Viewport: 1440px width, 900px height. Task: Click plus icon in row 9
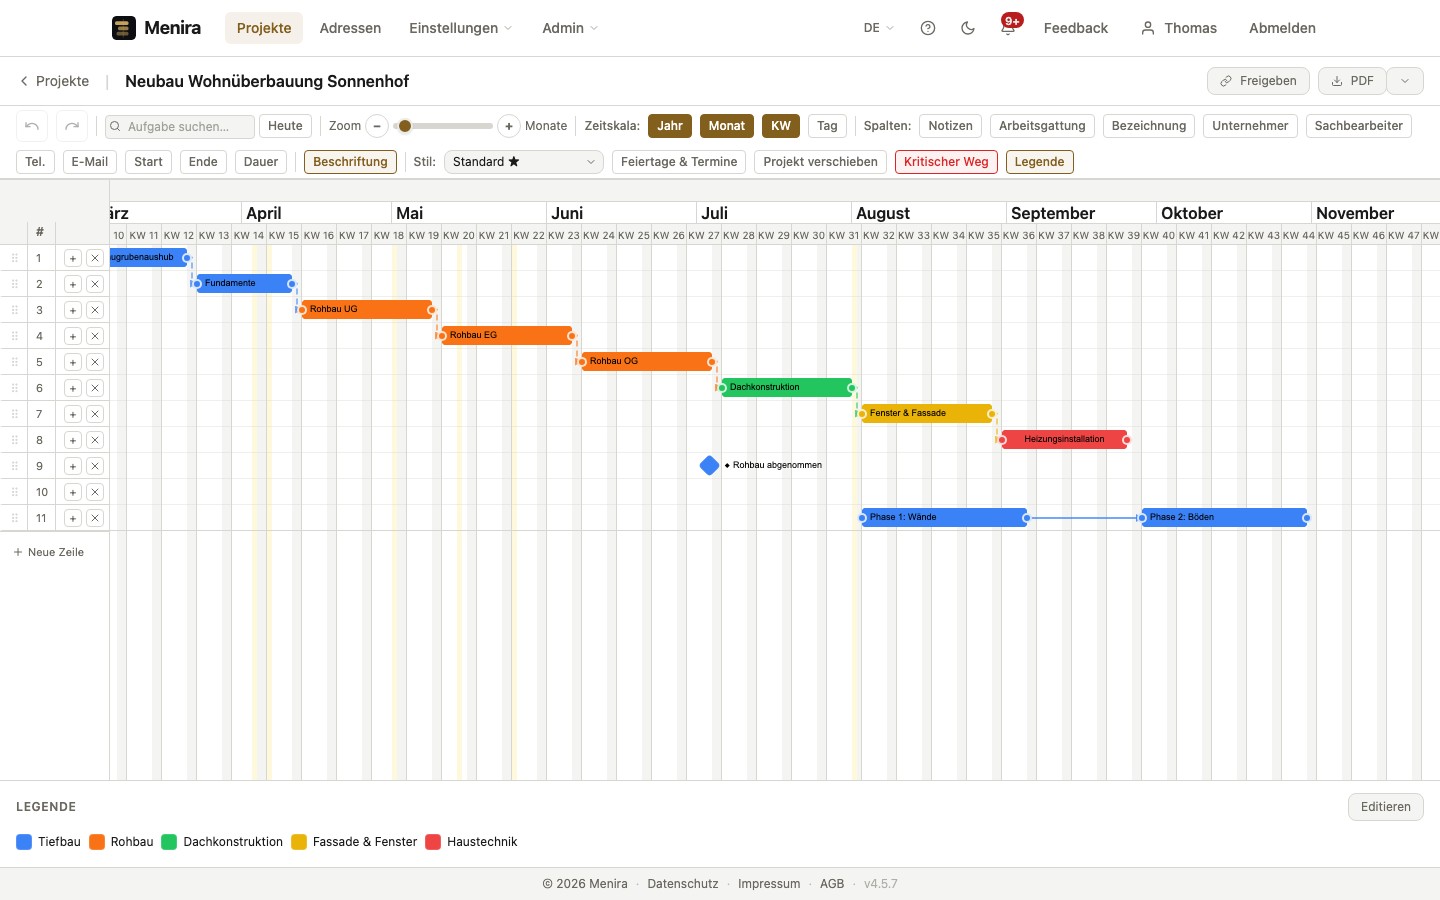click(x=73, y=466)
